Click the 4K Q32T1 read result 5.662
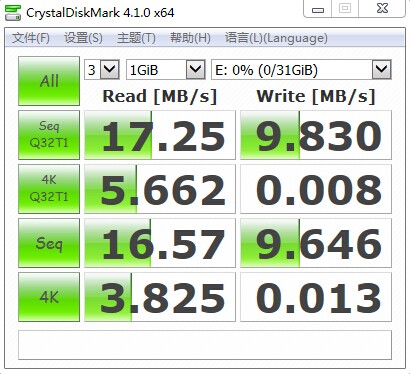This screenshot has height=374, width=410. (160, 189)
